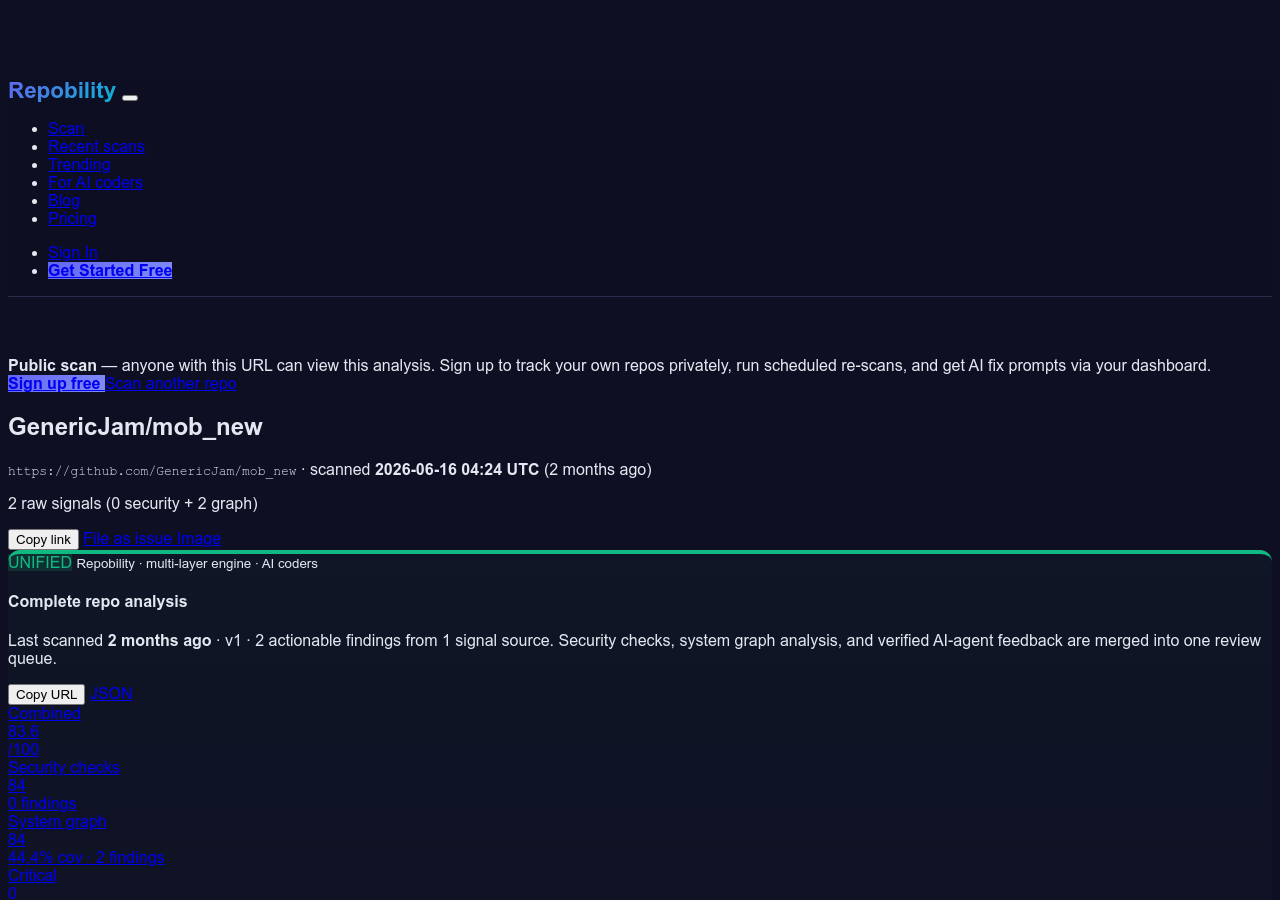This screenshot has height=900, width=1280.
Task: Open the System graph card
Action: (86, 839)
